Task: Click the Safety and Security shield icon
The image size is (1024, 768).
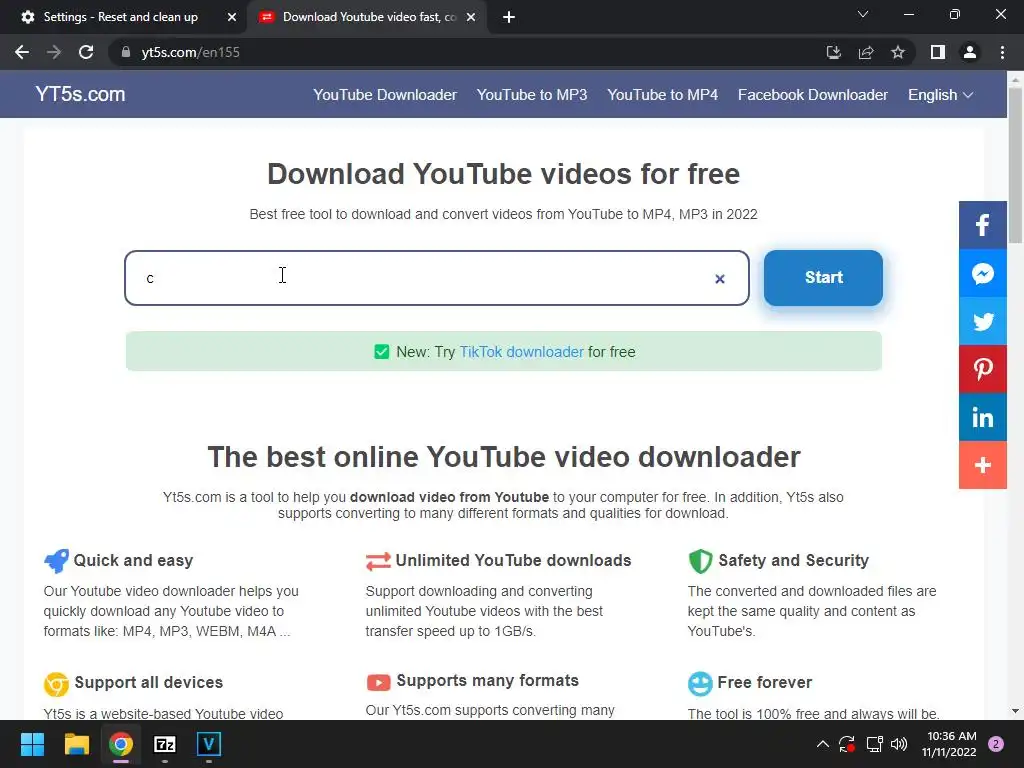Action: tap(700, 560)
